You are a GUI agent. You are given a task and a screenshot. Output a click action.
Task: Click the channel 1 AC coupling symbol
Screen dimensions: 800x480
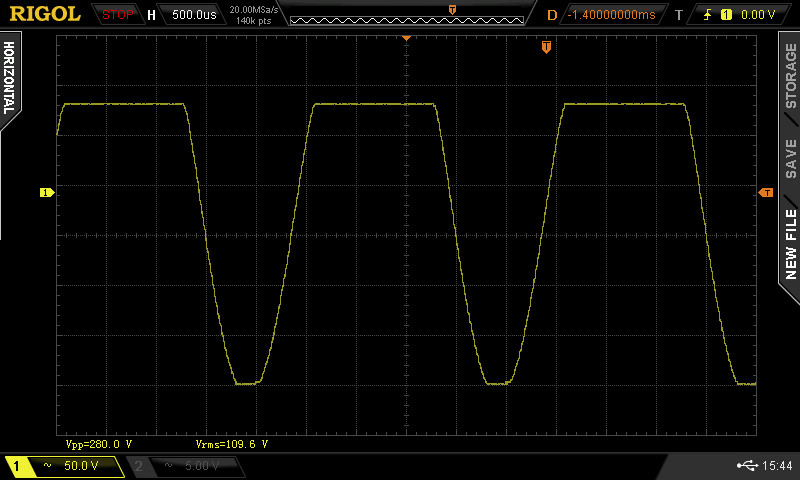(47, 465)
